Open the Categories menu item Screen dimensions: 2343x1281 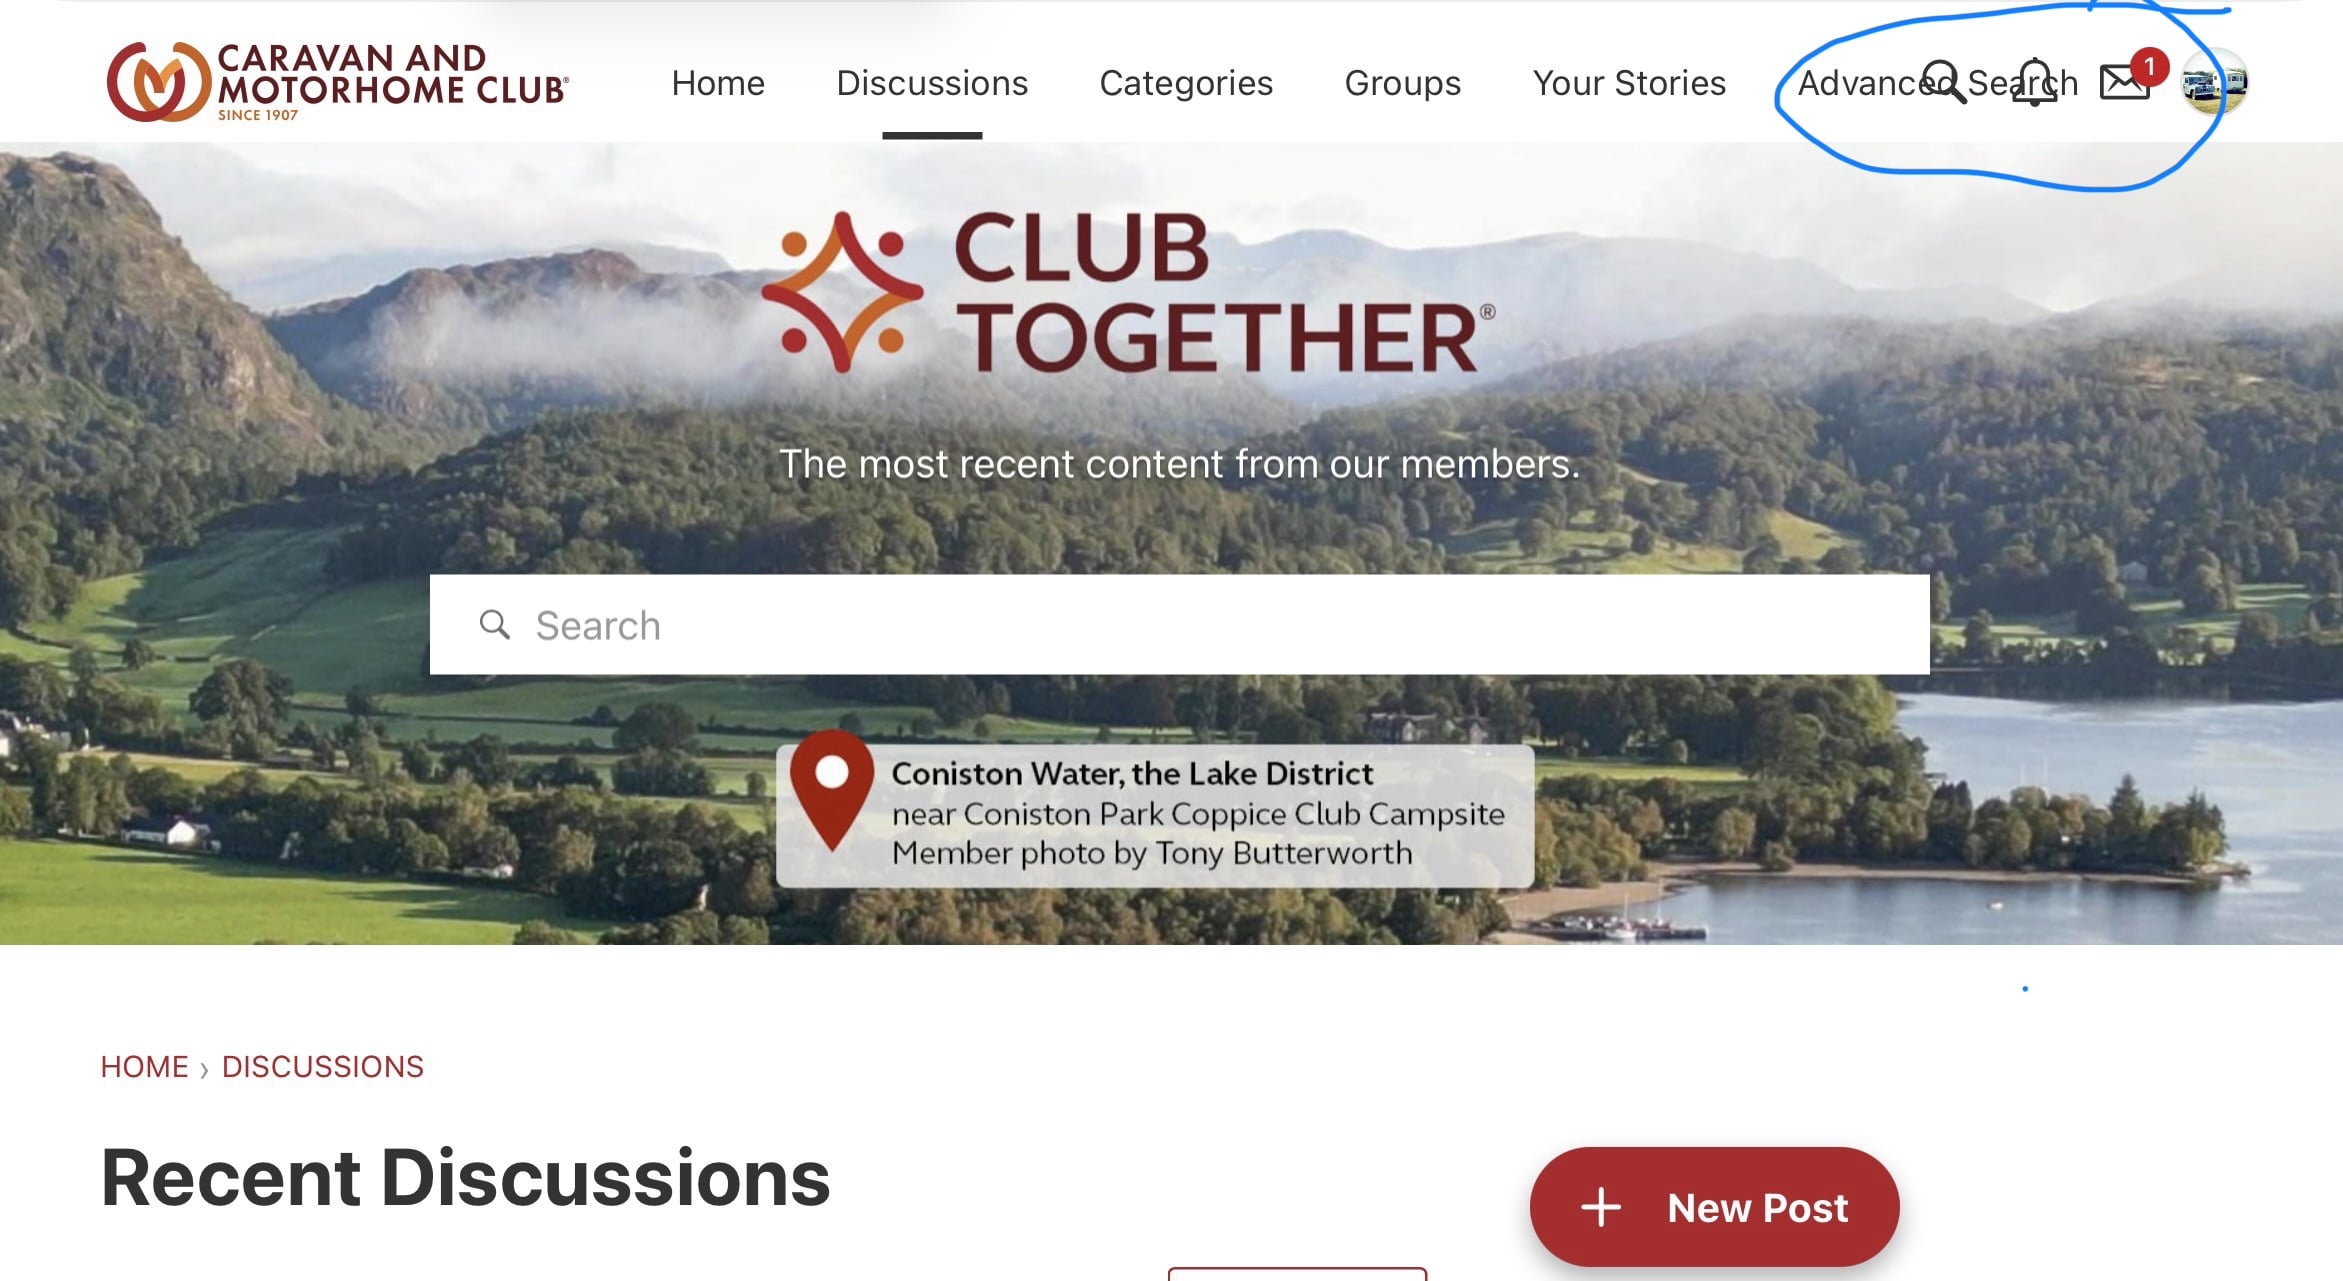[1186, 83]
